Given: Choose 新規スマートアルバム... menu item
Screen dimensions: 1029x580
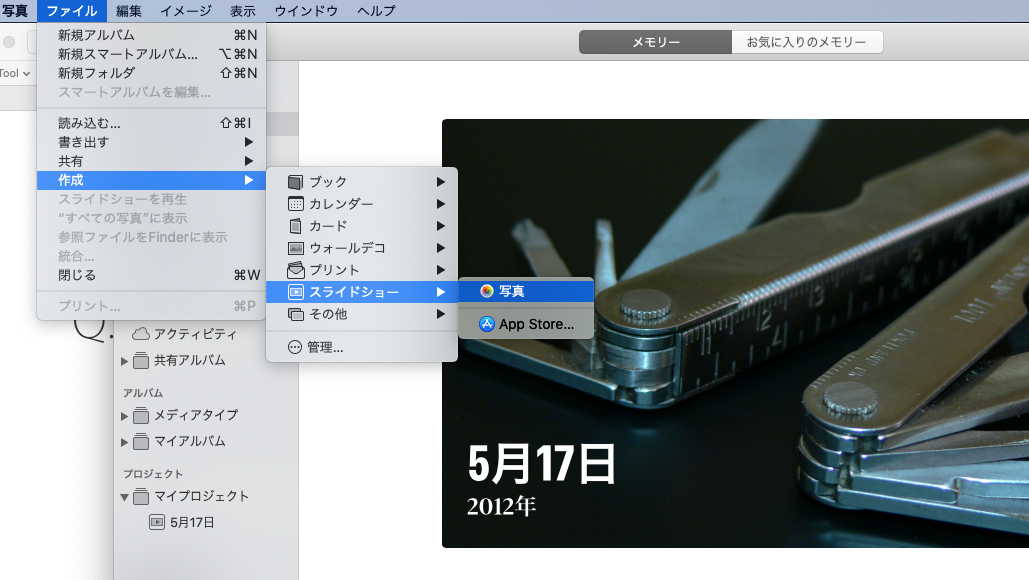Looking at the screenshot, I should point(152,54).
